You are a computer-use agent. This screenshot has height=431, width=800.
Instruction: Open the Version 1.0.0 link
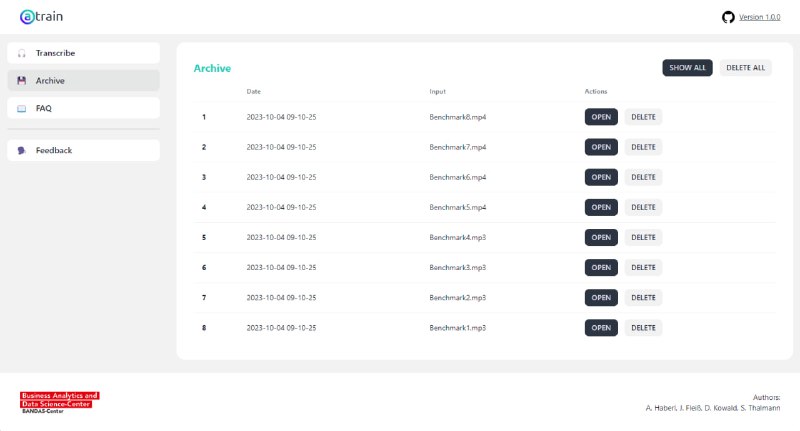click(760, 17)
